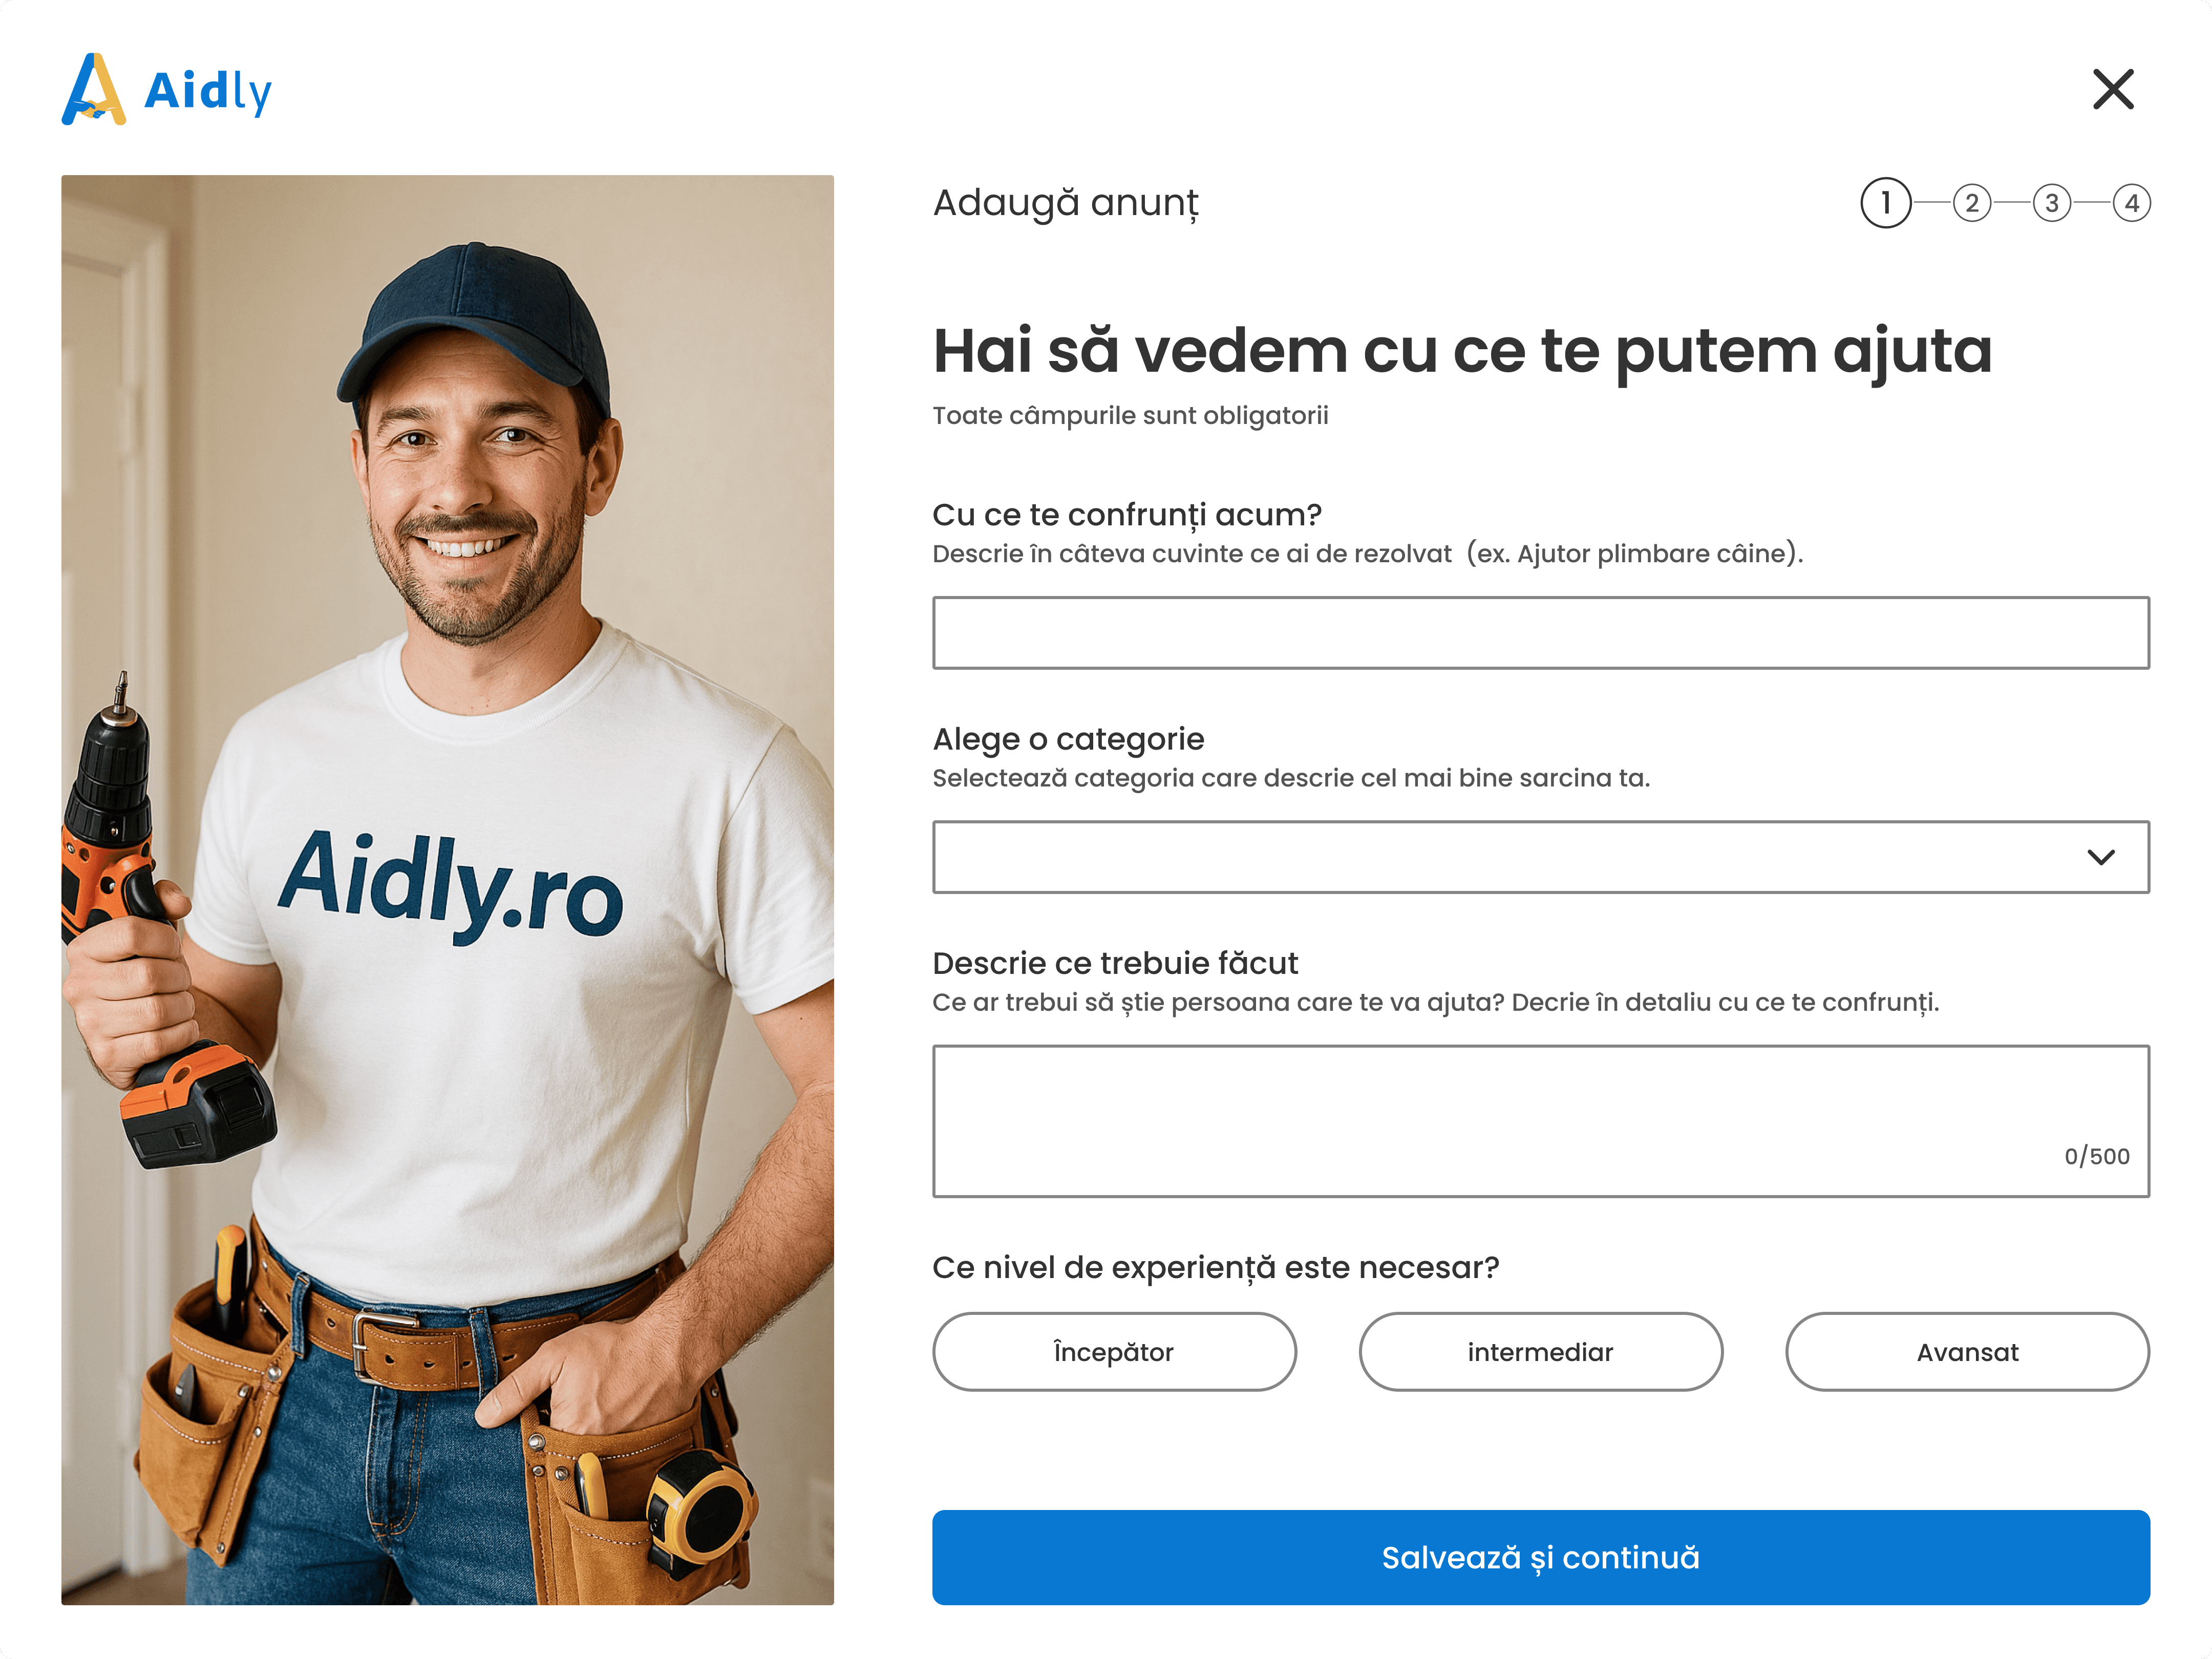2212x1659 pixels.
Task: Pick Avansat experience level
Action: [1966, 1352]
